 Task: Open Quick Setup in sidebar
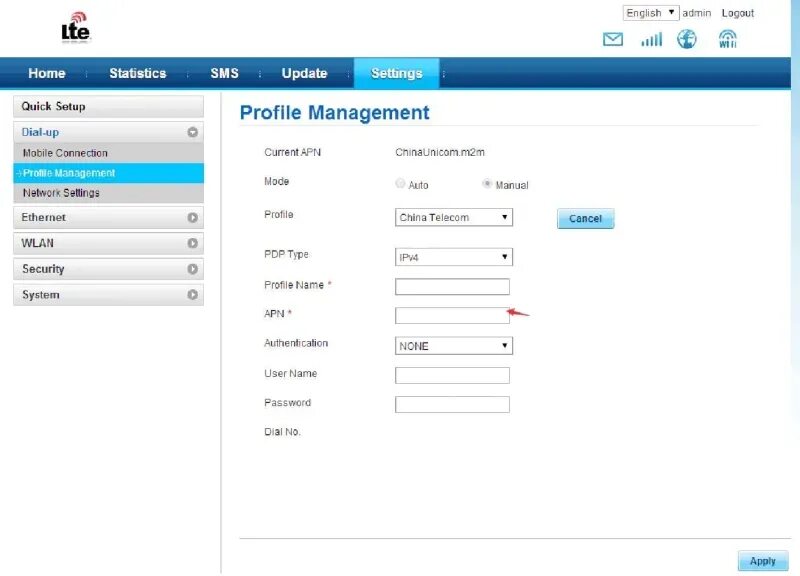pos(108,107)
